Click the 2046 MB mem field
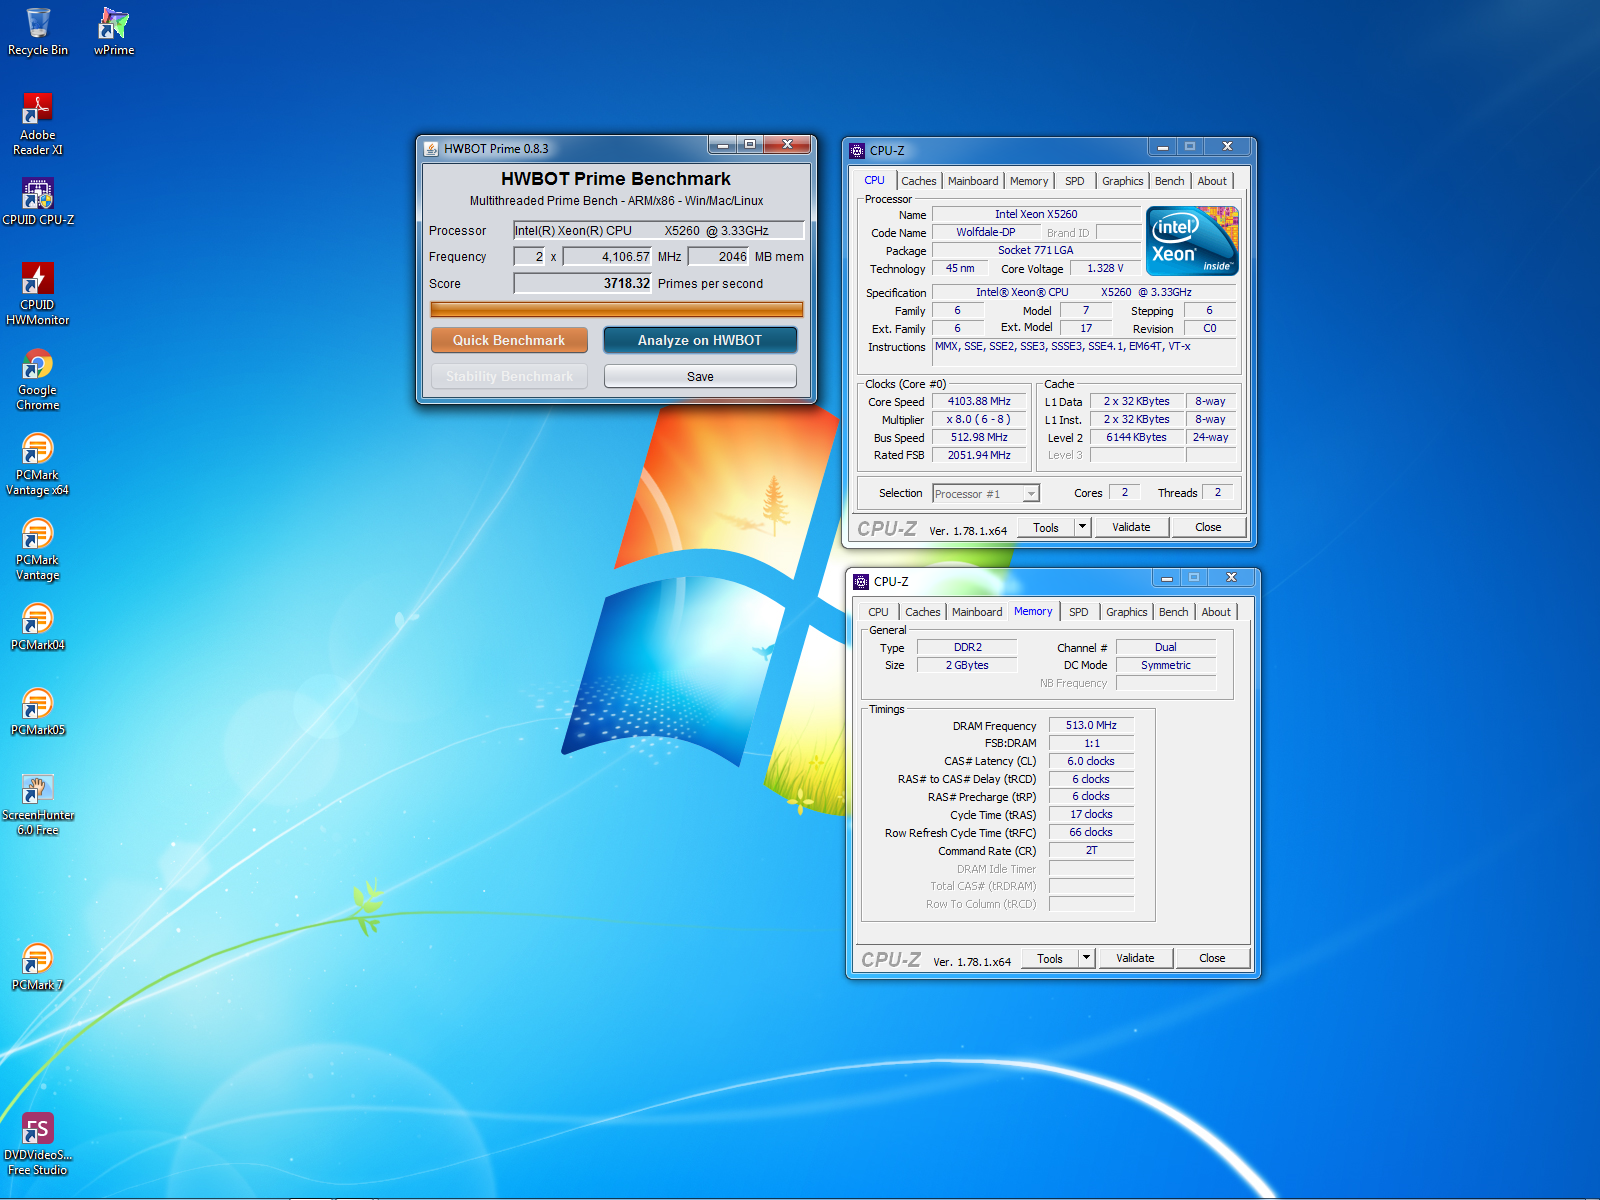The height and width of the screenshot is (1200, 1600). point(719,256)
